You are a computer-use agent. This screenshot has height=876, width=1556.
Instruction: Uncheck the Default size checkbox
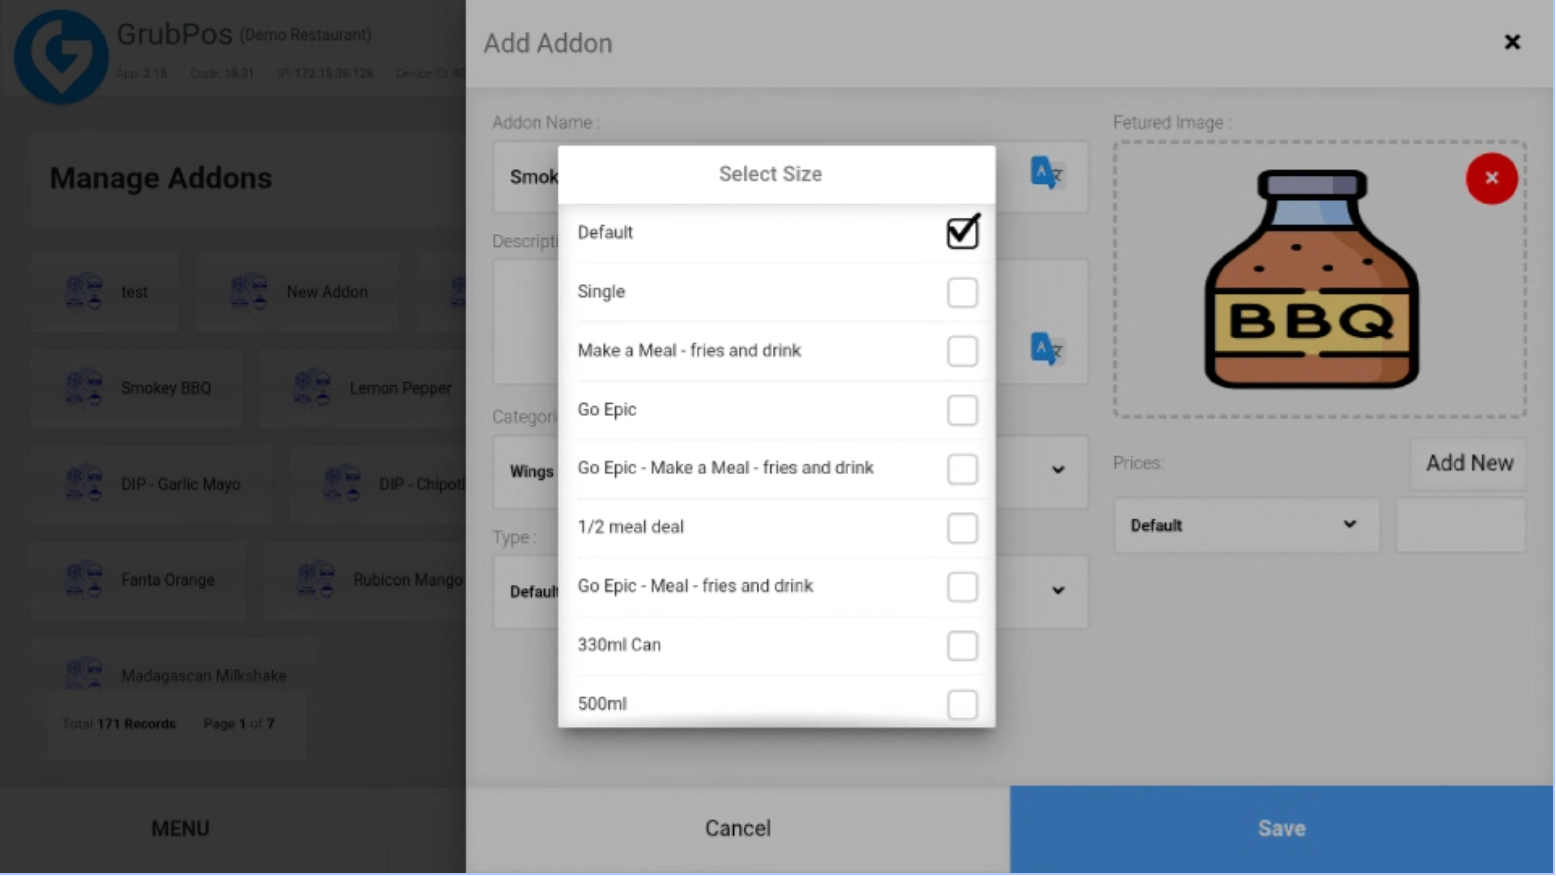962,232
